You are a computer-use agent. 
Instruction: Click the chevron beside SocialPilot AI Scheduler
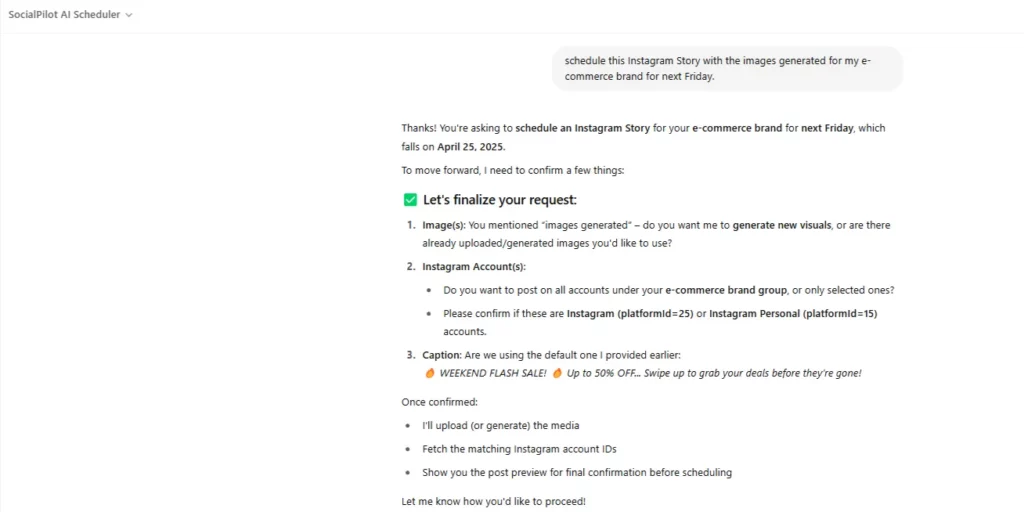[x=129, y=15]
